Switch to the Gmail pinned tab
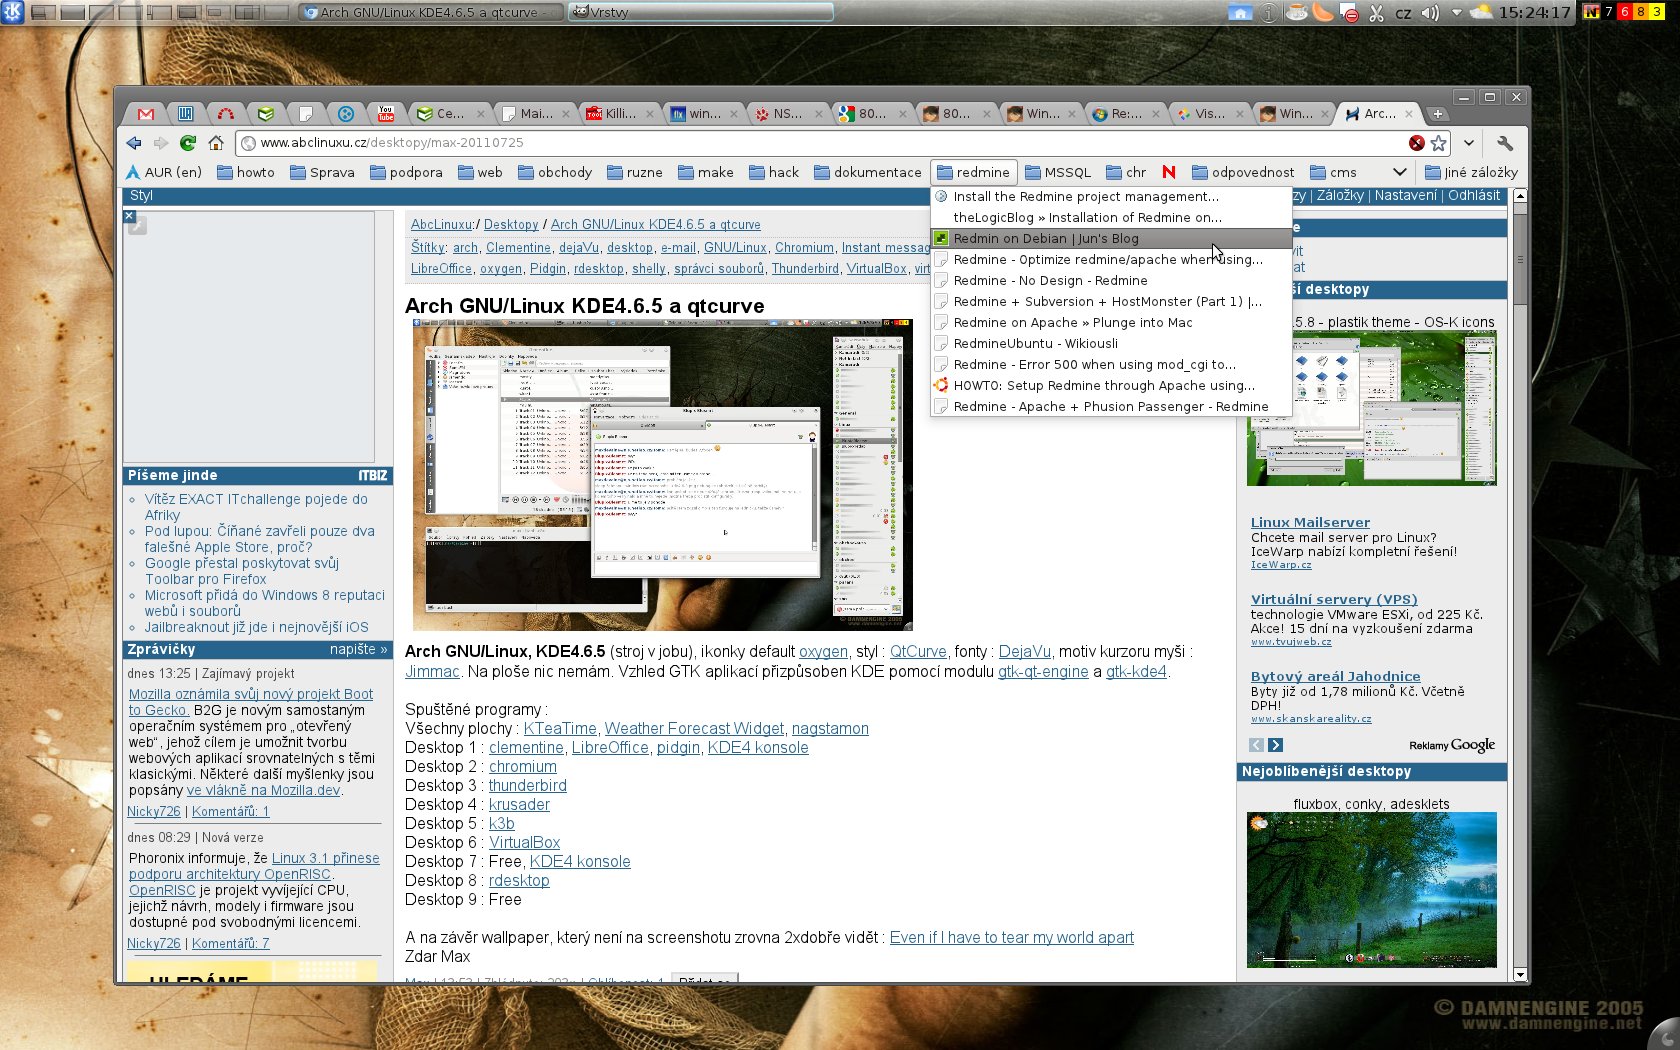Image resolution: width=1680 pixels, height=1050 pixels. click(x=146, y=114)
